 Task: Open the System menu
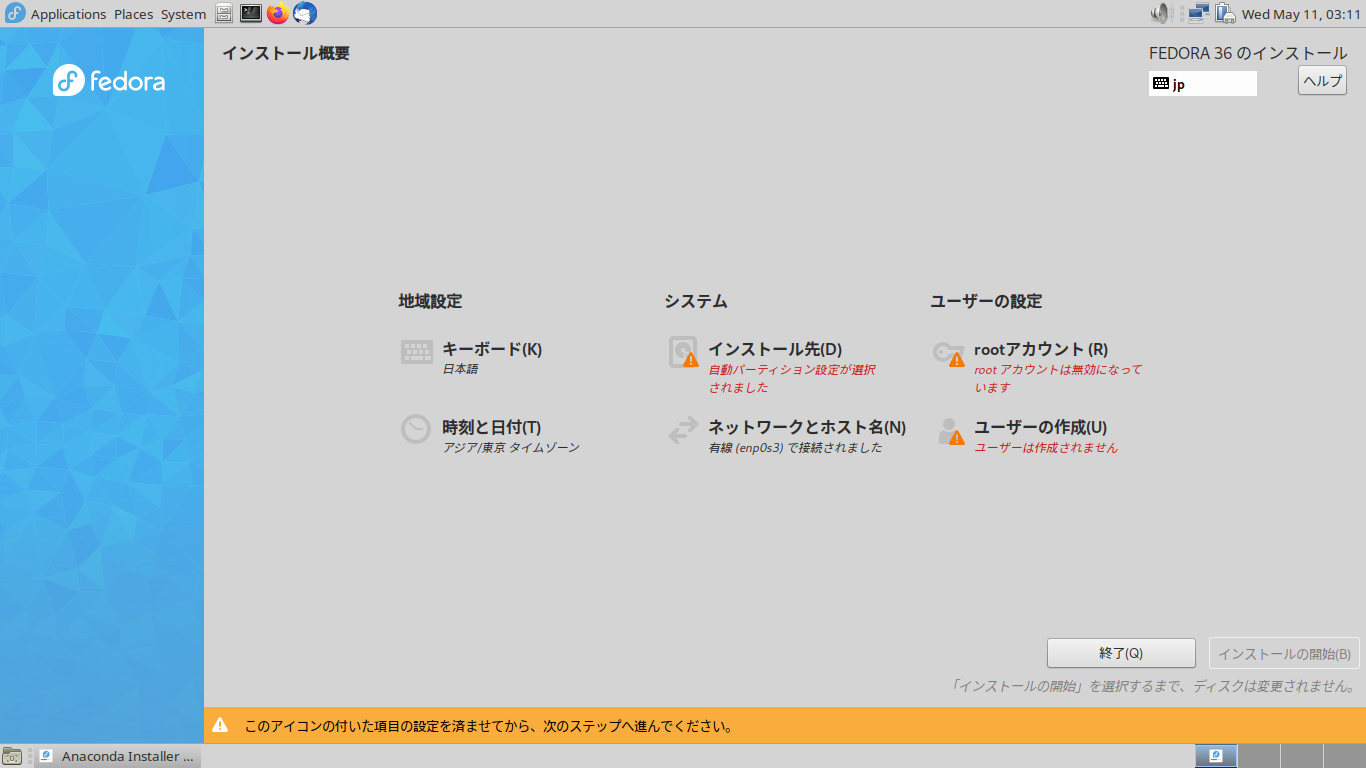click(x=183, y=14)
